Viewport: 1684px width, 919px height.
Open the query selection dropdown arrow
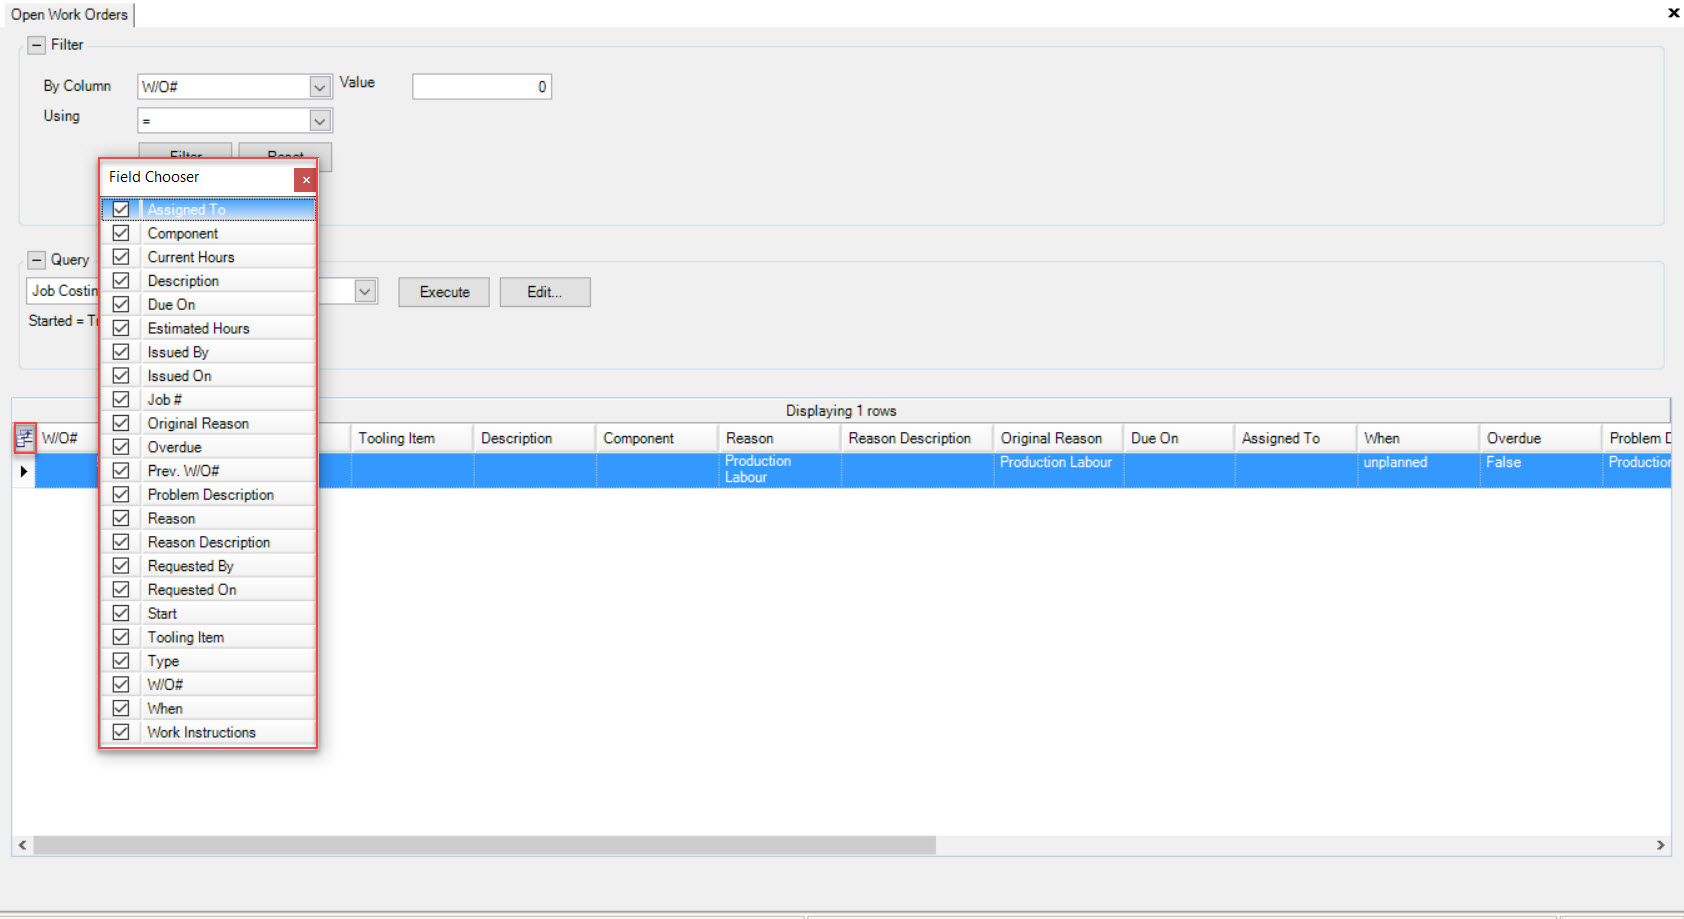click(365, 291)
